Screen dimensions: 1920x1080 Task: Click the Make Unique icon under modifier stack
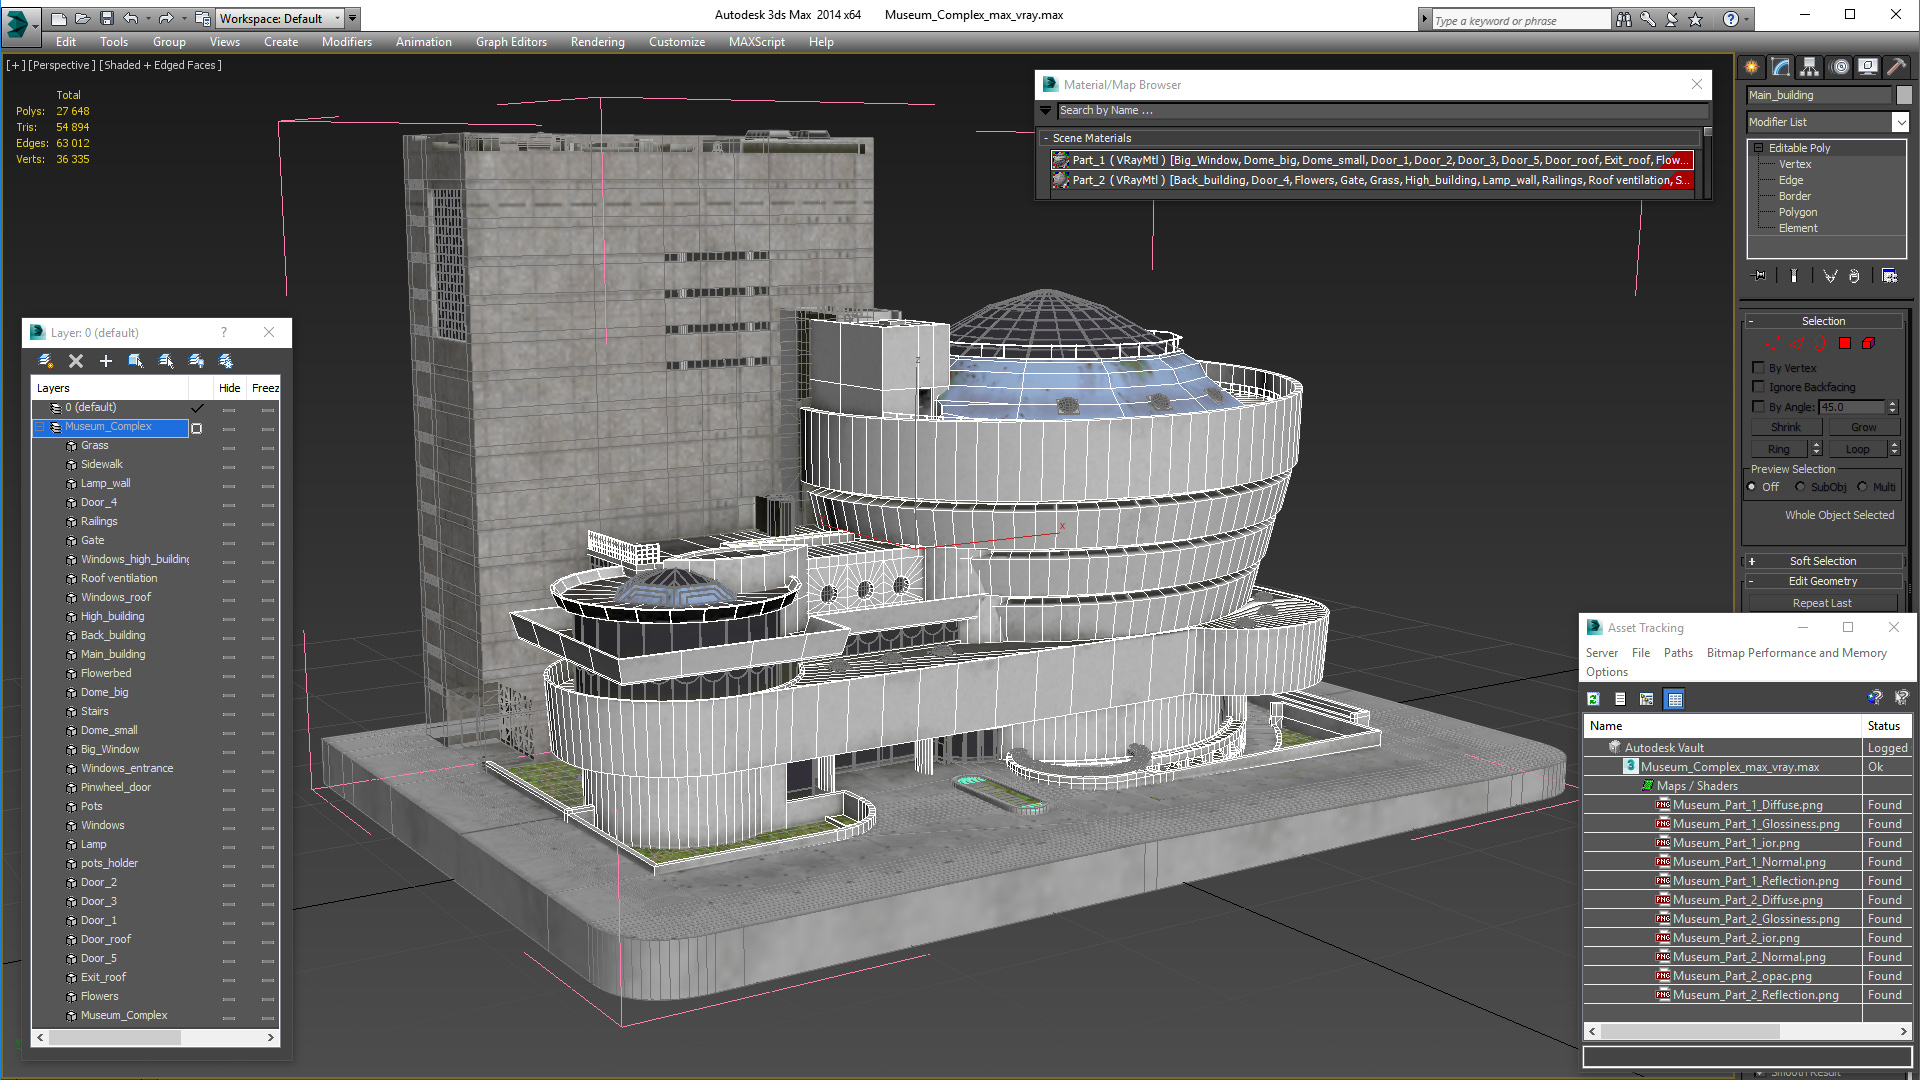tap(1830, 276)
